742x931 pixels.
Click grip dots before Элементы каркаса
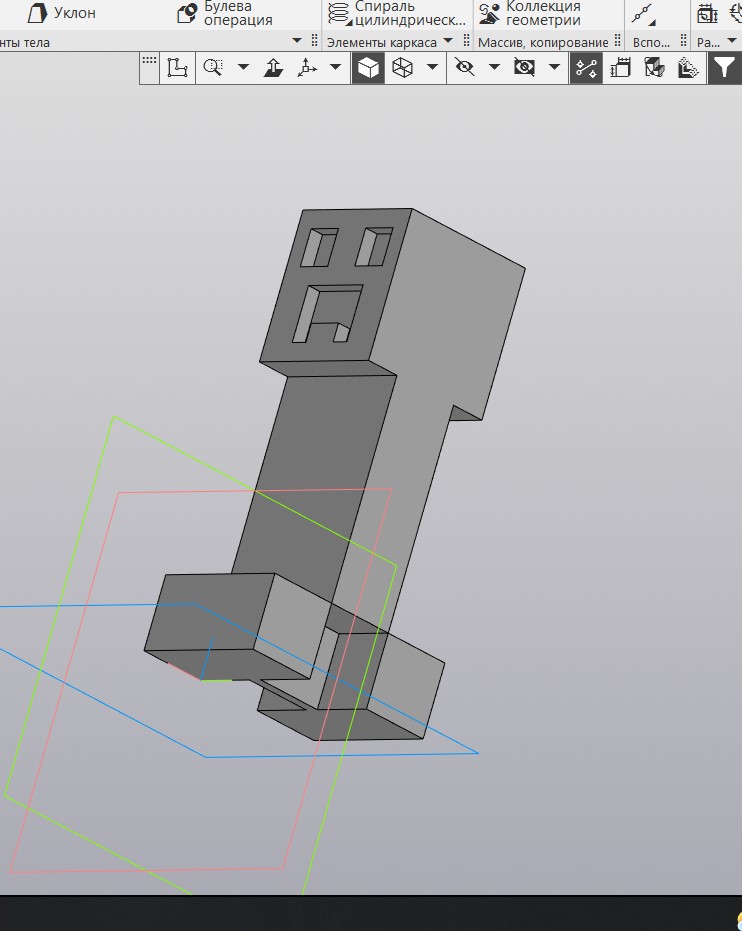click(x=315, y=41)
